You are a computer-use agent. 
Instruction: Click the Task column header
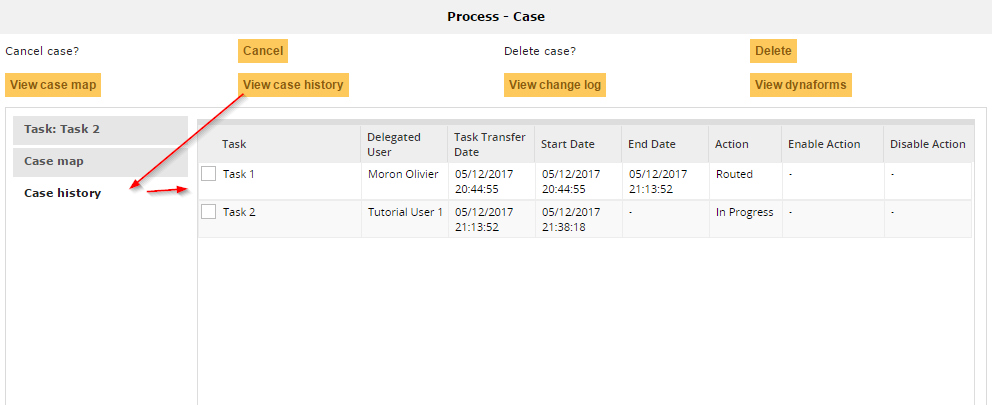234,144
